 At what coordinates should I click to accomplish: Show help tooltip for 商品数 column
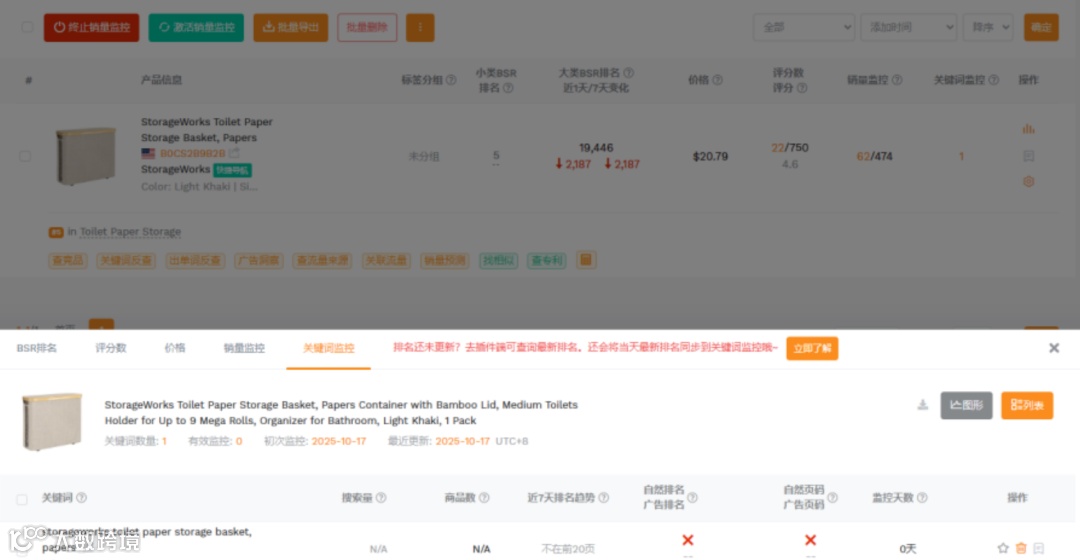coord(484,497)
